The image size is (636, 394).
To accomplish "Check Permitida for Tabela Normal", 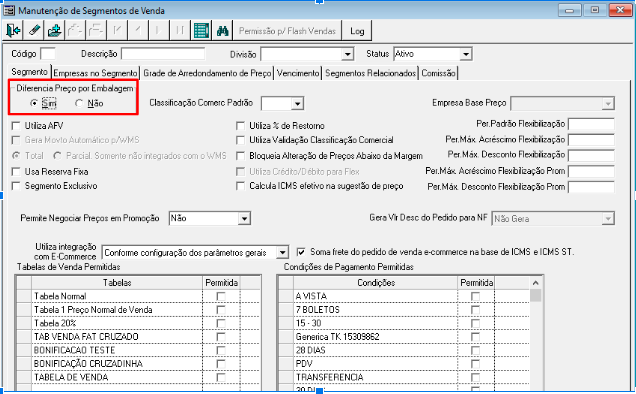I will pyautogui.click(x=221, y=297).
